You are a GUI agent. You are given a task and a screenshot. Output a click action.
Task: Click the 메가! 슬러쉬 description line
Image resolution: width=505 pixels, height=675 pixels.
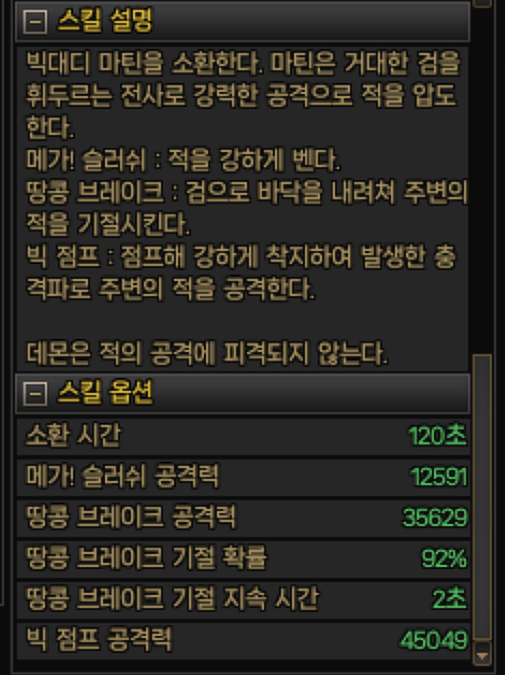click(183, 160)
